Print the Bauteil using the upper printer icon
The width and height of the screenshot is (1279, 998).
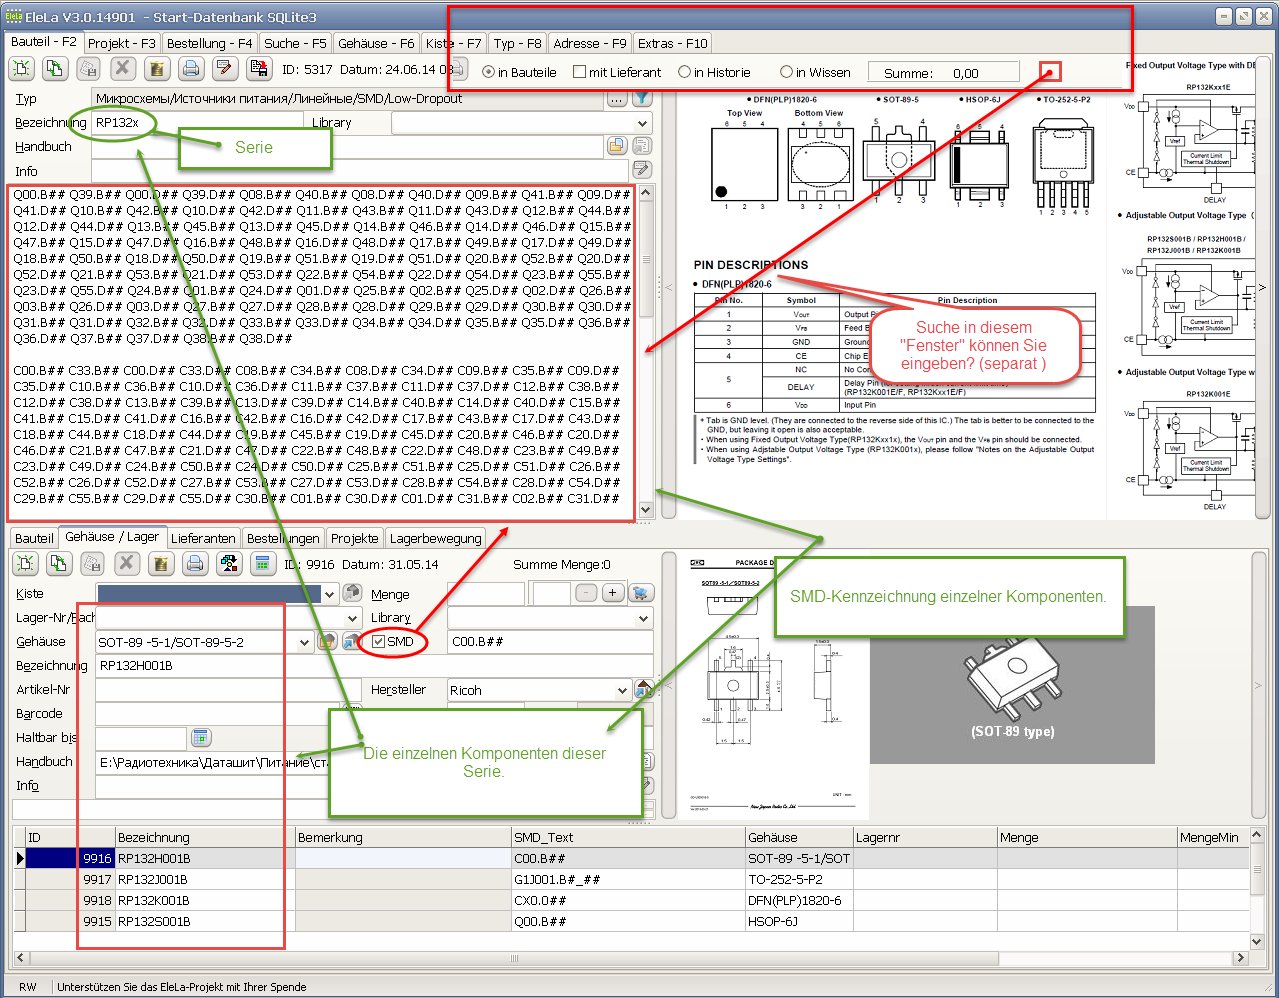click(x=191, y=68)
